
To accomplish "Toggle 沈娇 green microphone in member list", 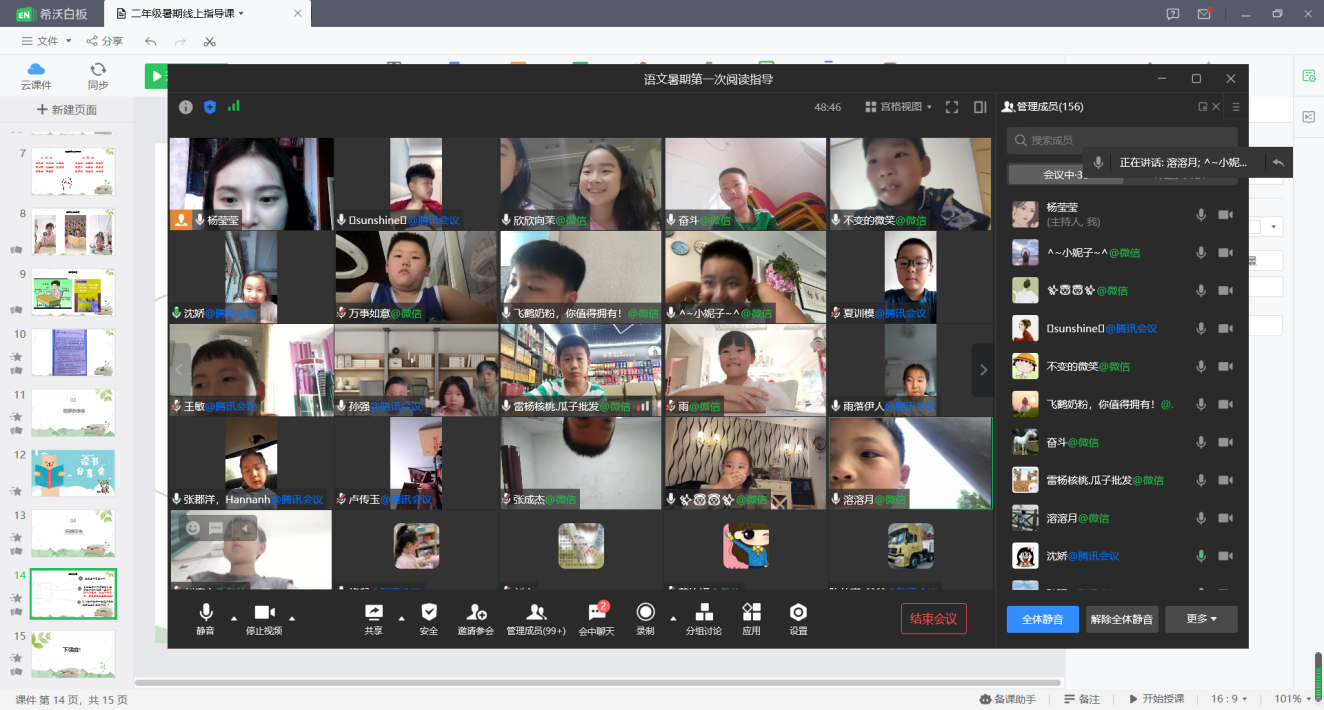I will (1201, 556).
